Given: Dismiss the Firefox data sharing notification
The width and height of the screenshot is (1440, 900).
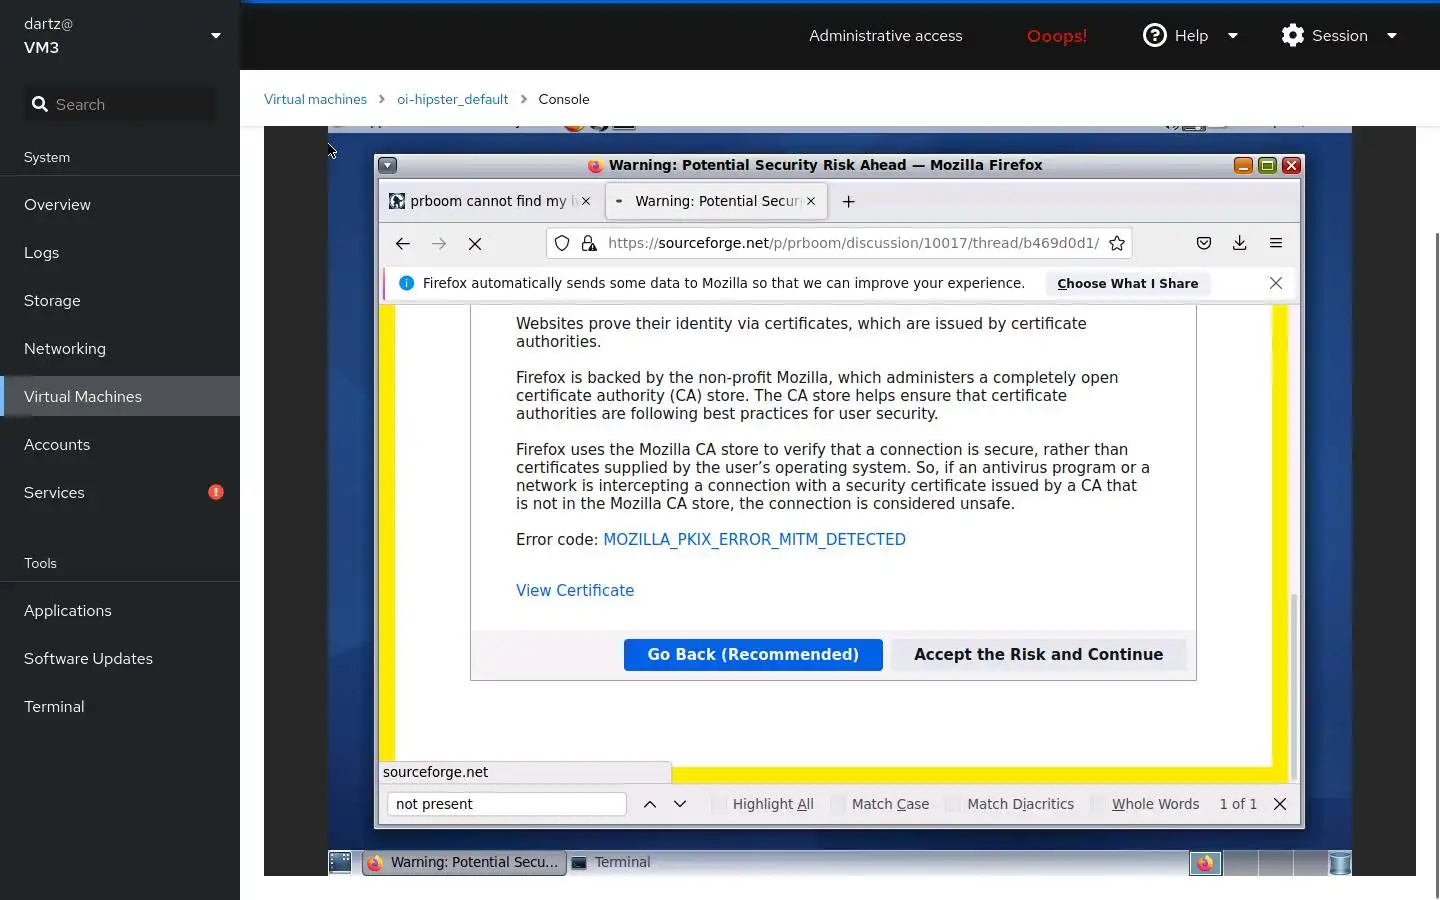Looking at the screenshot, I should (1276, 283).
